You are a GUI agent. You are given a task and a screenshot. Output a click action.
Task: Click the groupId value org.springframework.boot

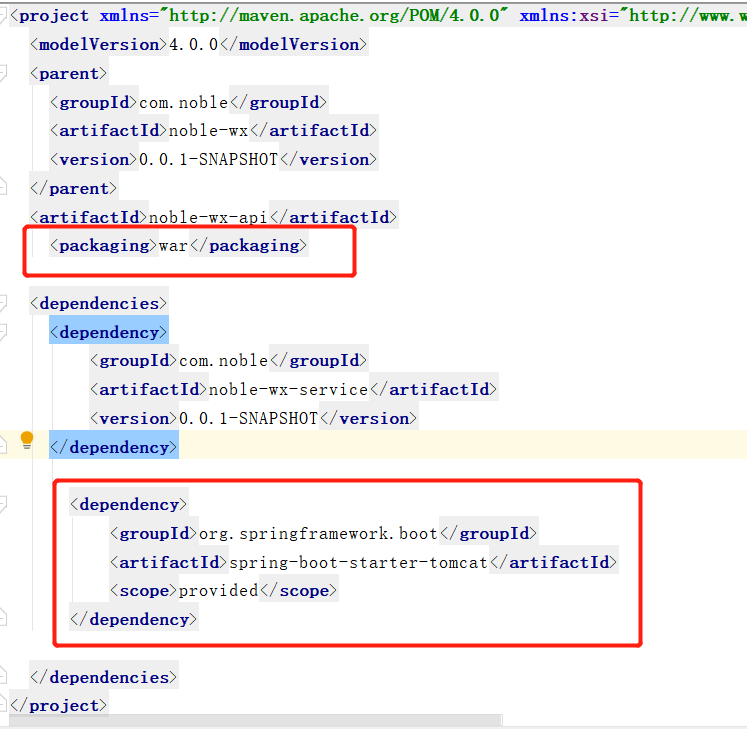[318, 534]
